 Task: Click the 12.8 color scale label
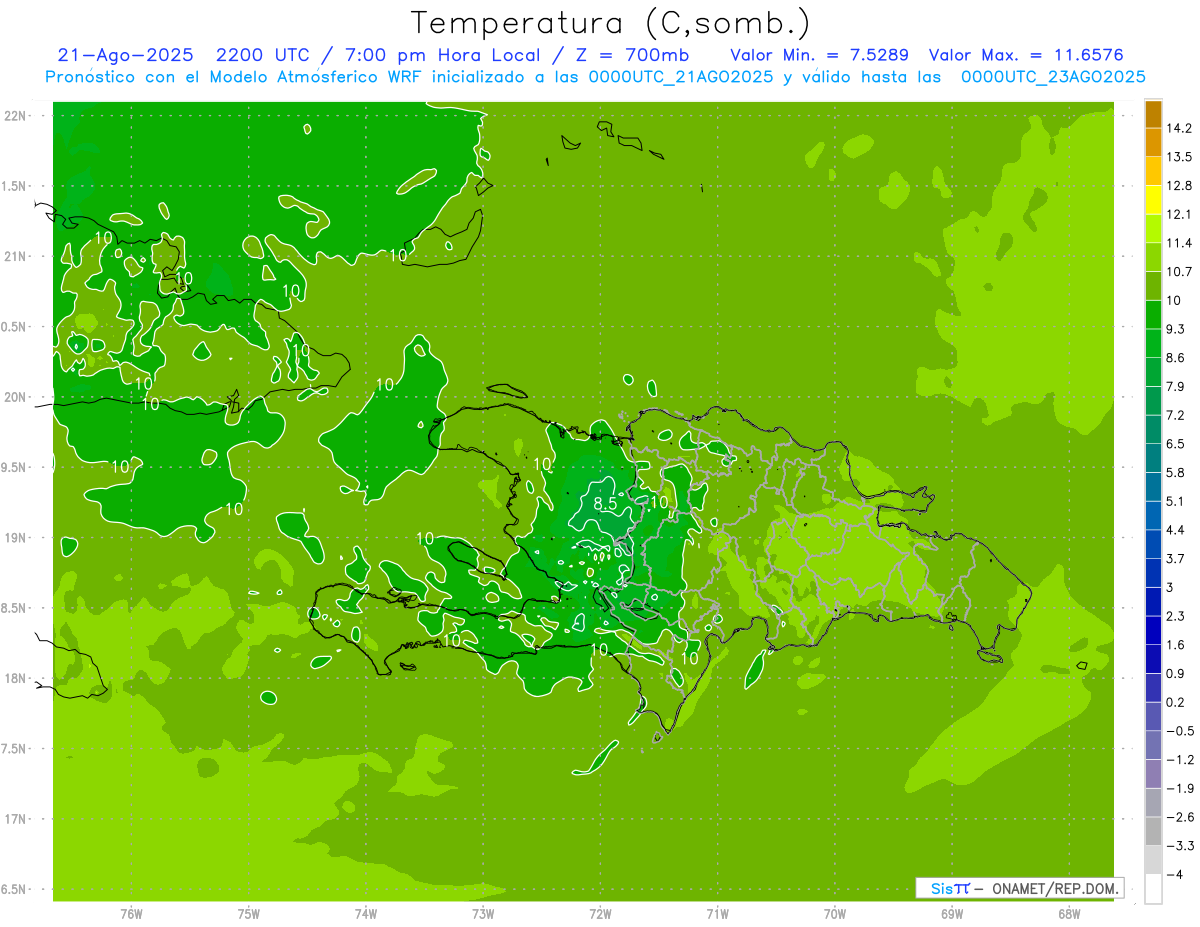[1180, 186]
